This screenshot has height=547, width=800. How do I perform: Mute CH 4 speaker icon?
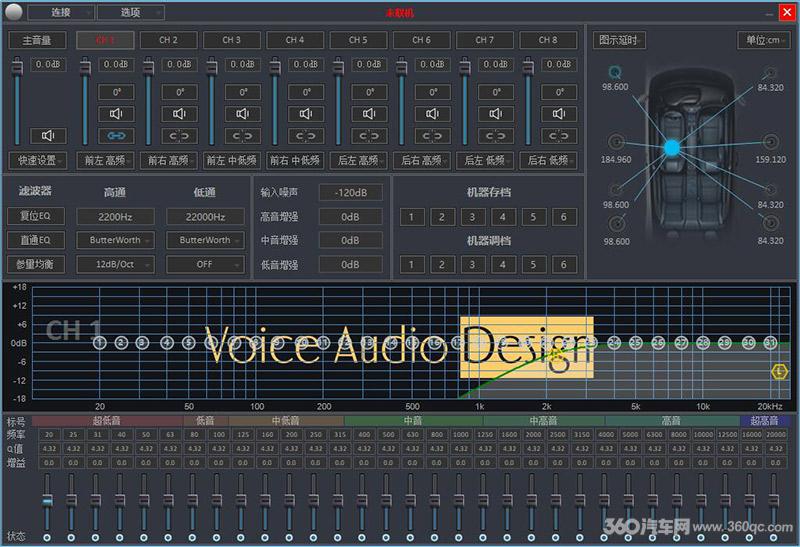[306, 114]
